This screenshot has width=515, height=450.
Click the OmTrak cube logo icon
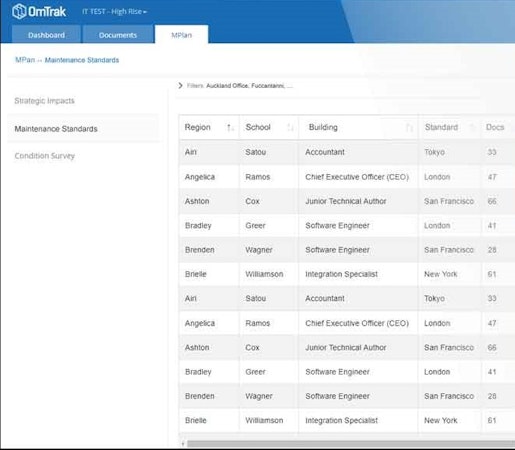click(x=19, y=11)
